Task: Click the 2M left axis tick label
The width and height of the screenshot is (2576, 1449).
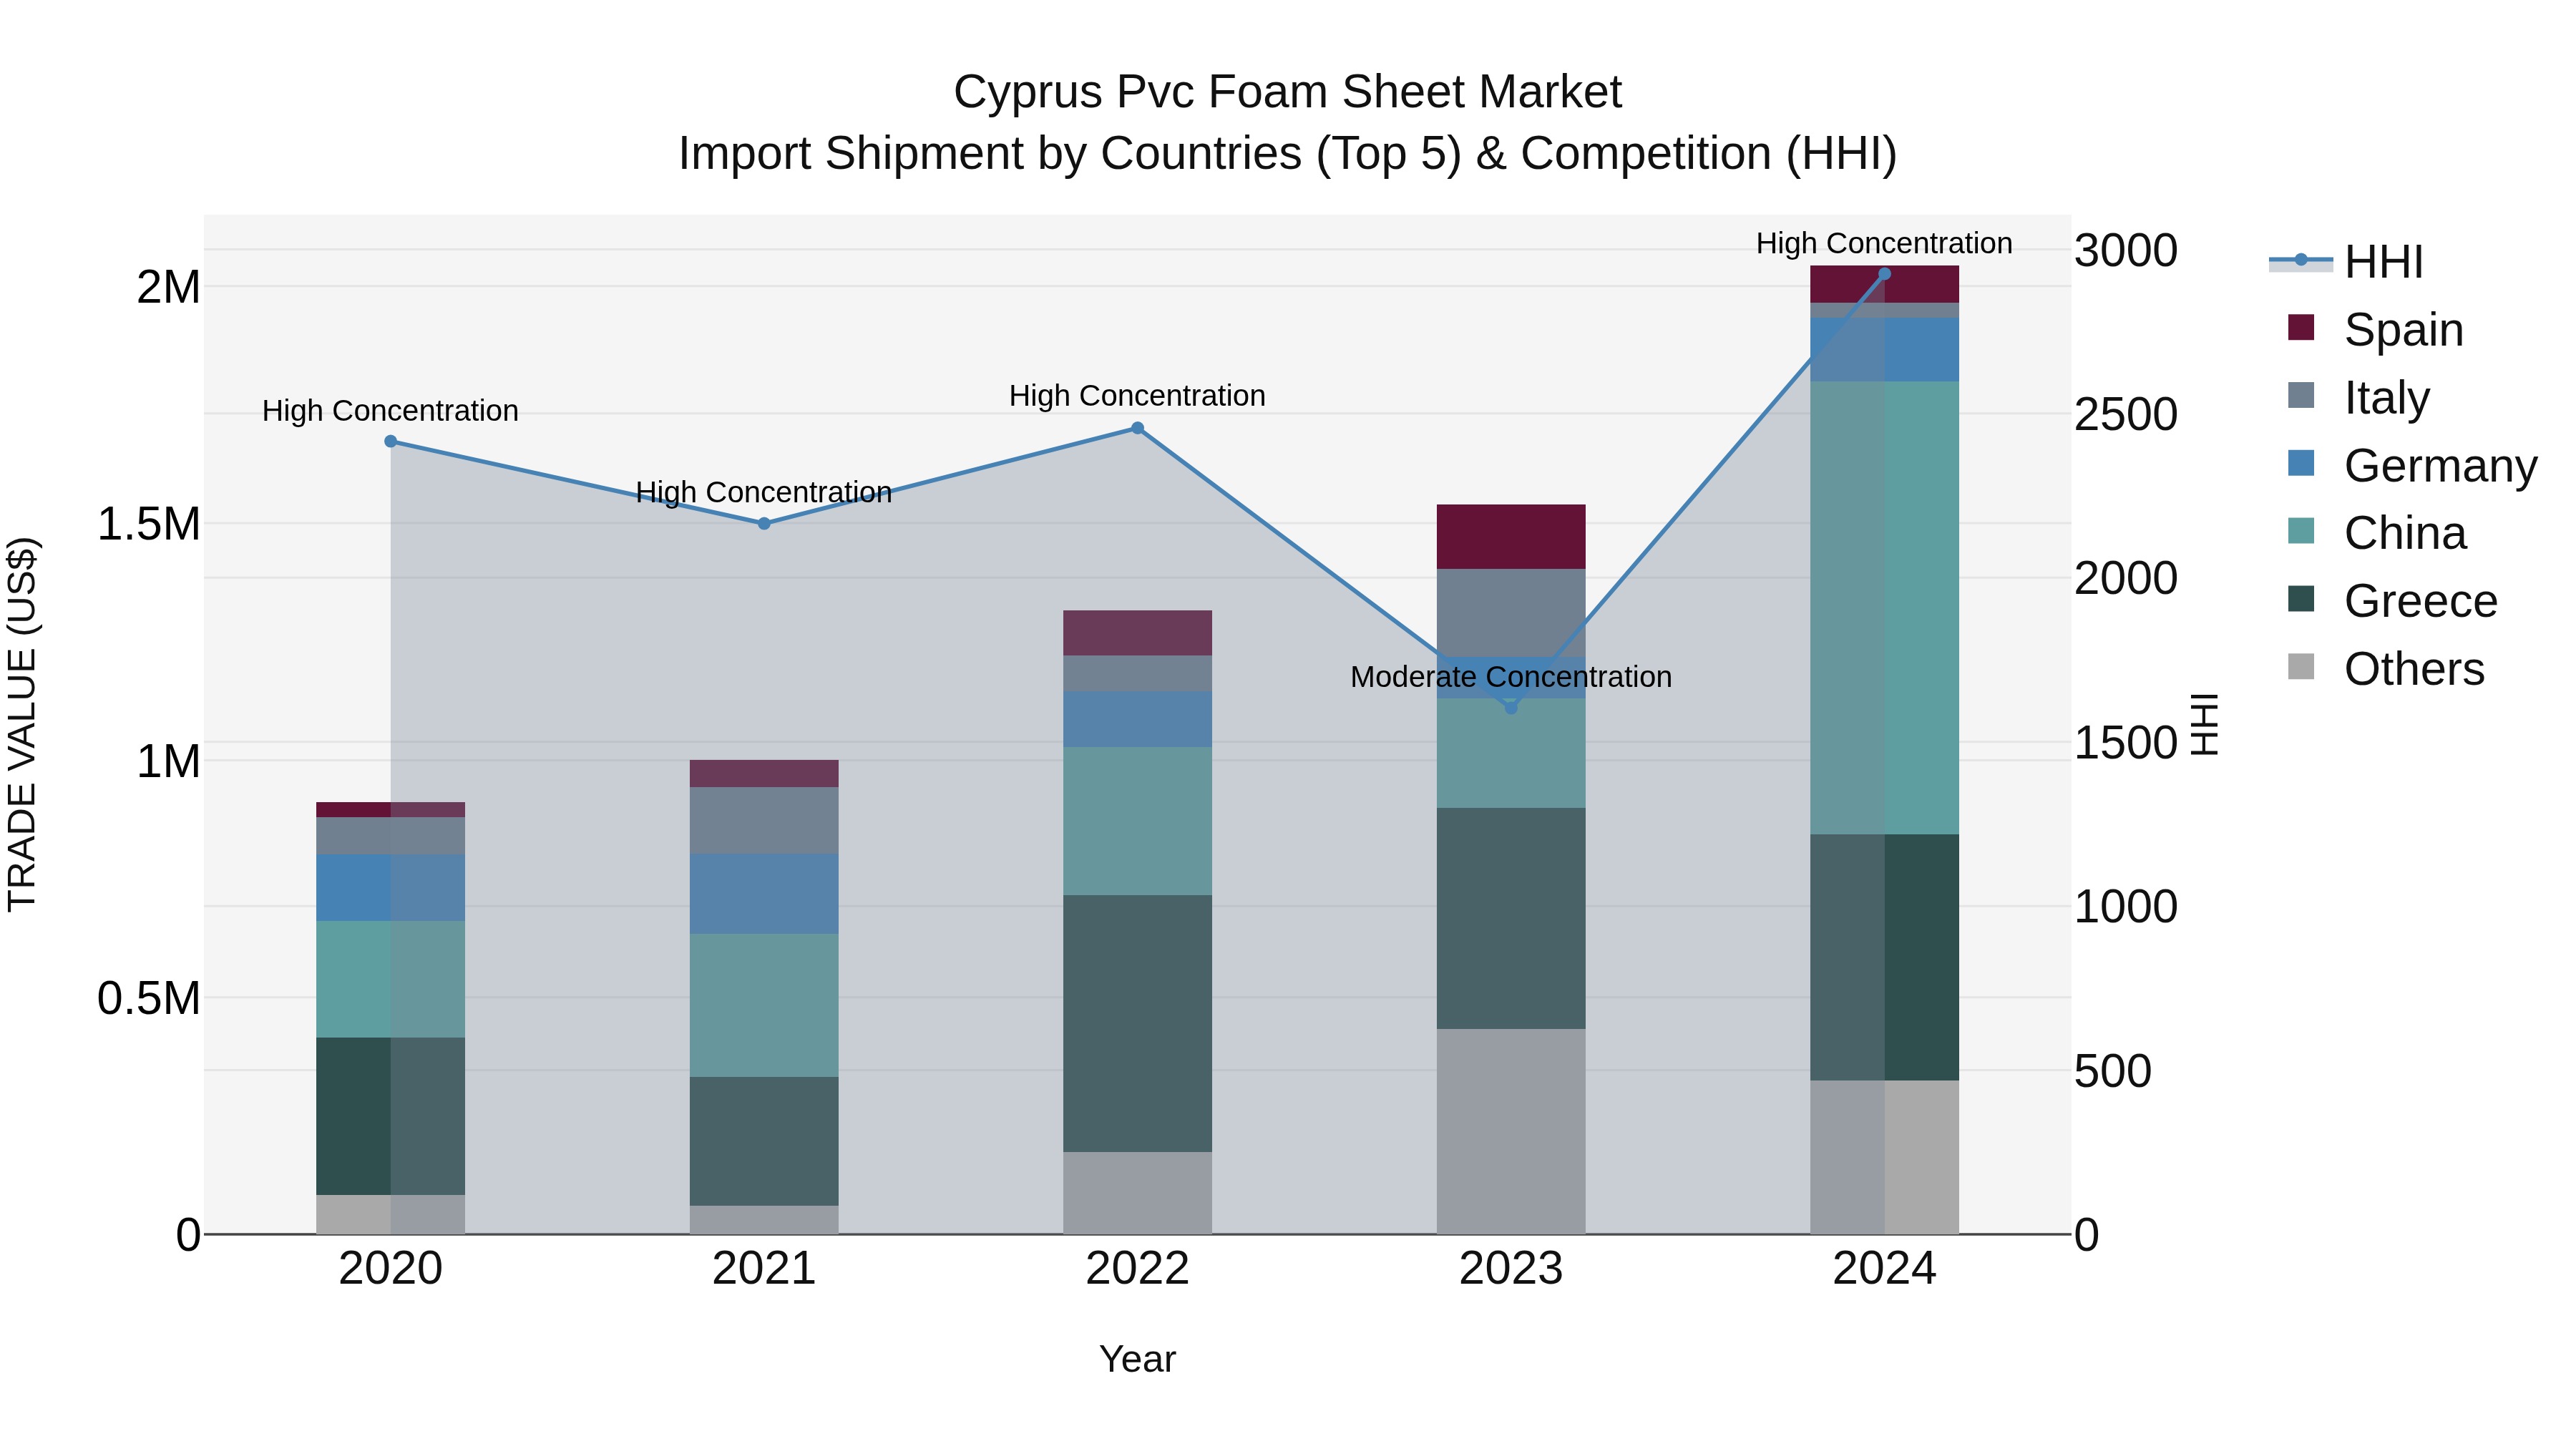Action: 168,287
